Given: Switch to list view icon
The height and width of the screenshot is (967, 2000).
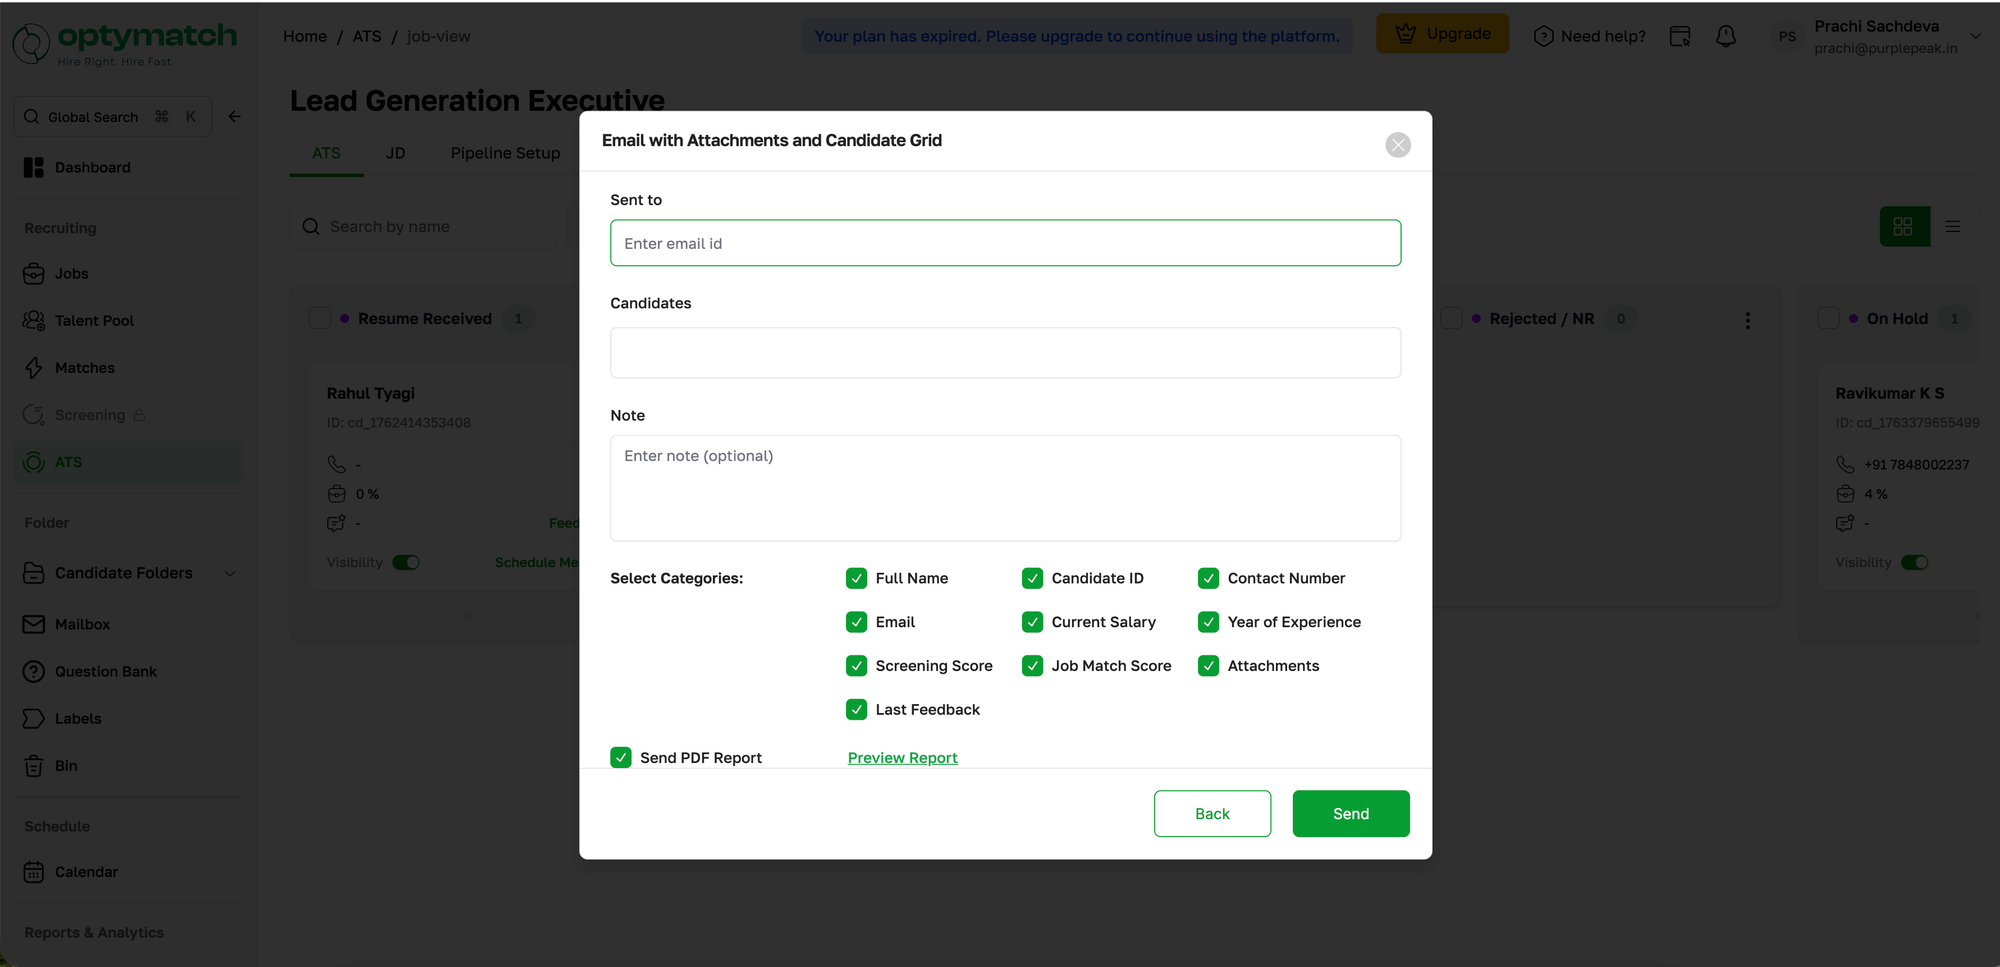Looking at the screenshot, I should click(1953, 227).
